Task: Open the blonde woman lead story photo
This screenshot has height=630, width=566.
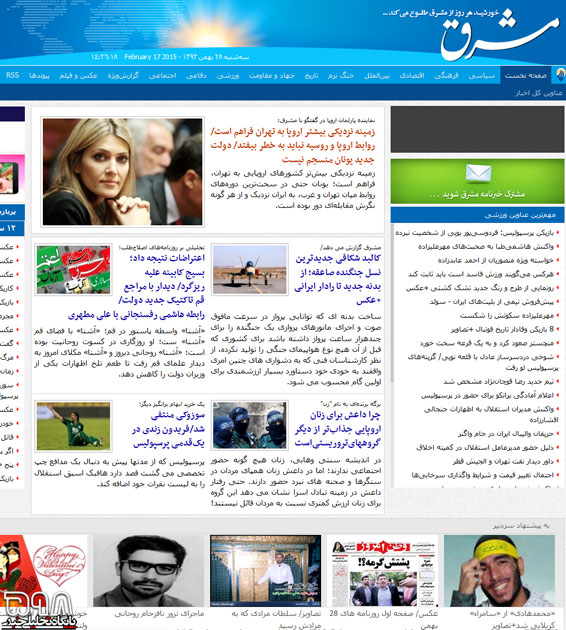Action: [x=123, y=172]
